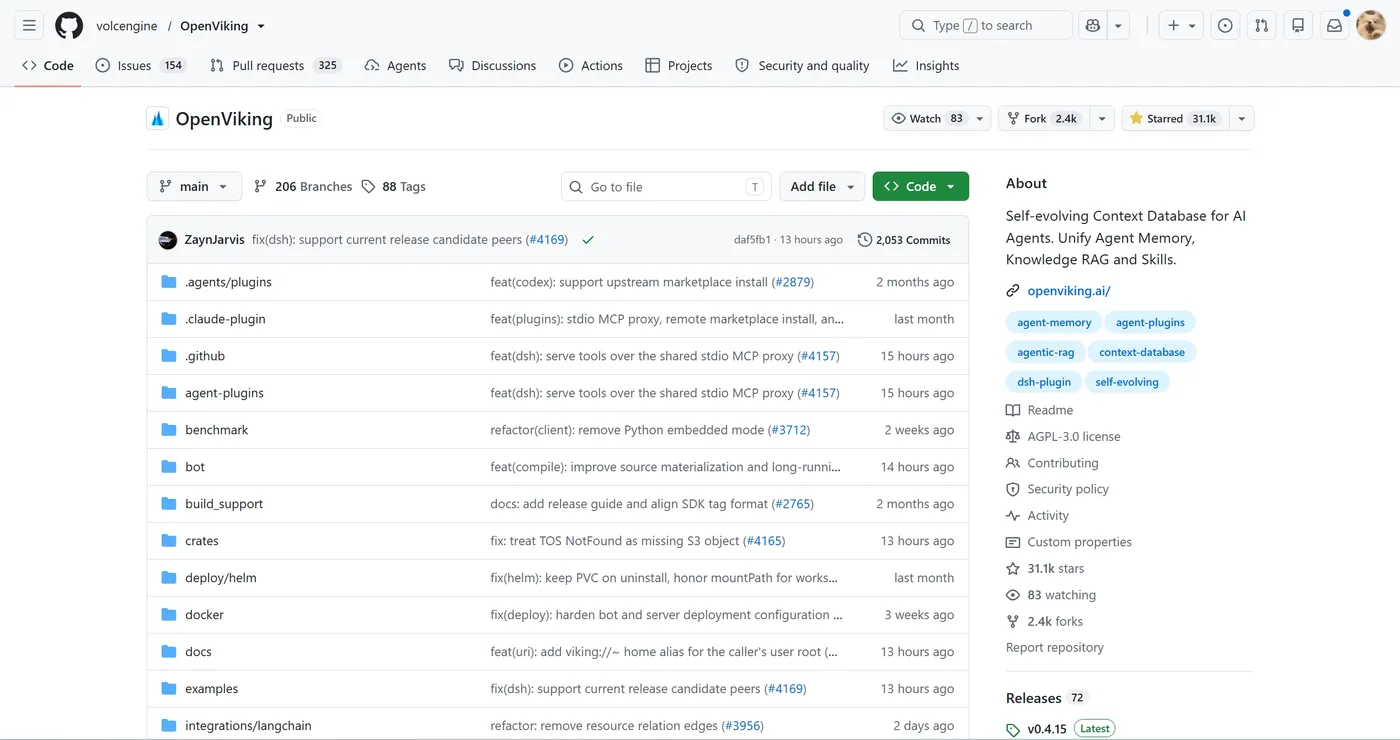The image size is (1400, 740).
Task: Expand the Create new plus dropdown
Action: click(x=1181, y=26)
